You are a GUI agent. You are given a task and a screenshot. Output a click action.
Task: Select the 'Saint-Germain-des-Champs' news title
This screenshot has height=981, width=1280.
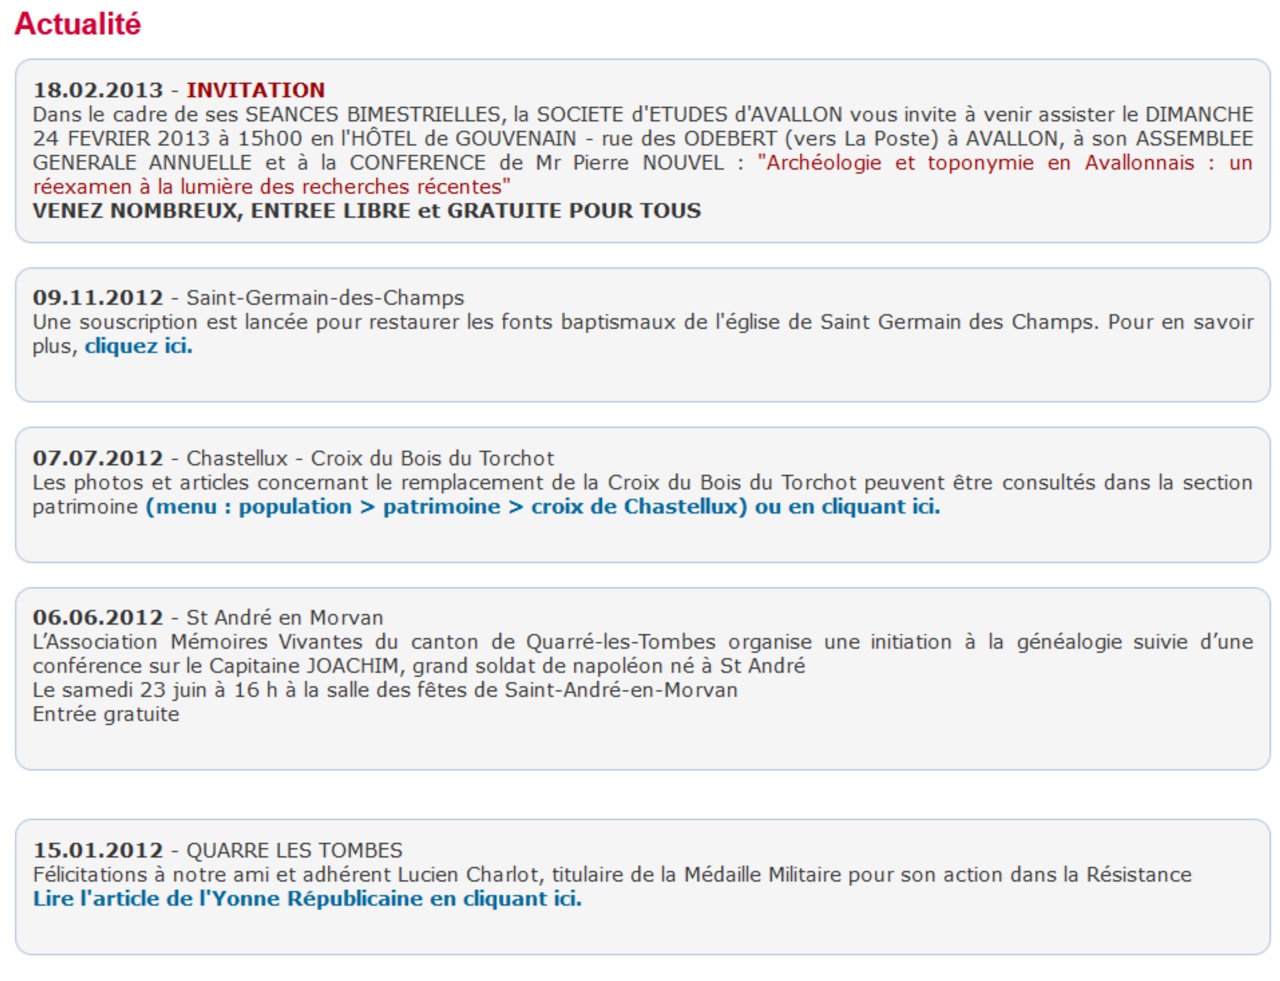pos(325,298)
